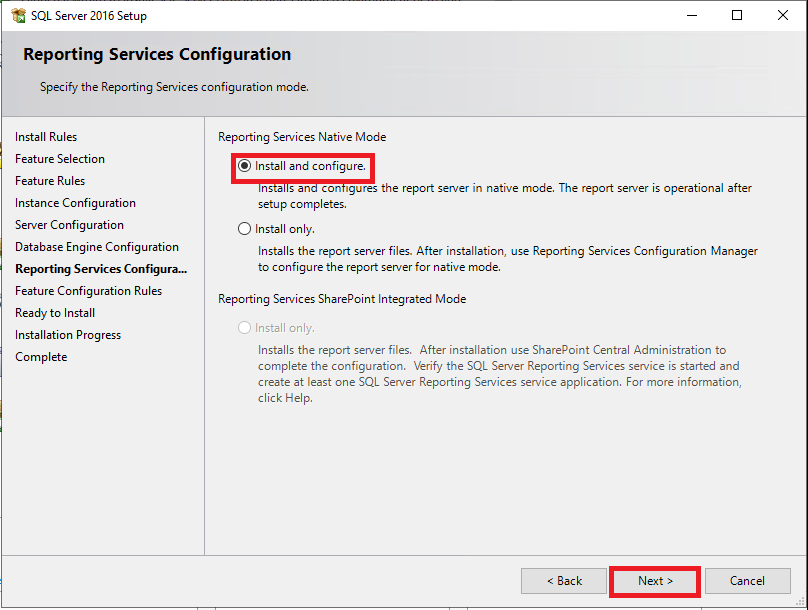Select the Install and configure radio button
Image resolution: width=808 pixels, height=610 pixels.
coord(244,166)
